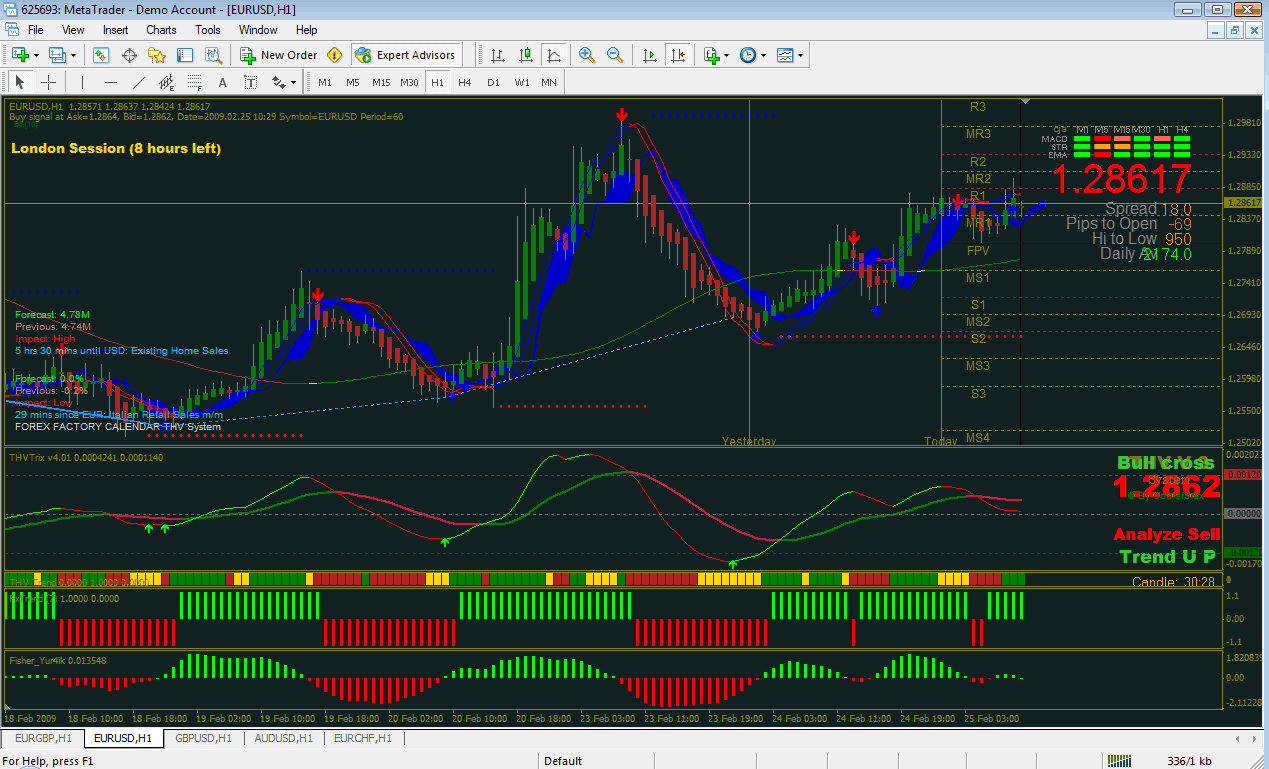
Task: Open the Strategy Tester magnifier icon
Action: tap(213, 55)
